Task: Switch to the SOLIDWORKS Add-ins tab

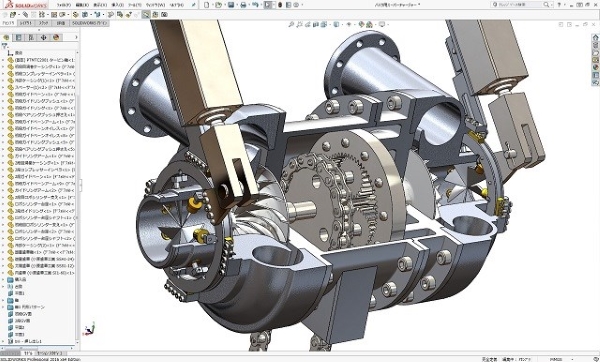Action: coord(90,23)
